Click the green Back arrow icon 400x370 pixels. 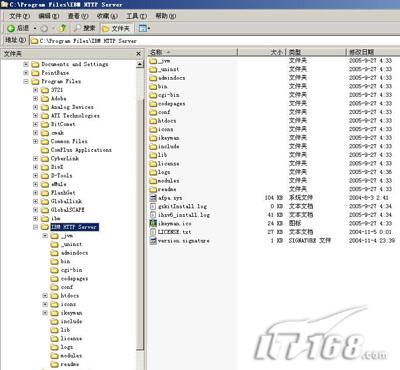pos(11,29)
